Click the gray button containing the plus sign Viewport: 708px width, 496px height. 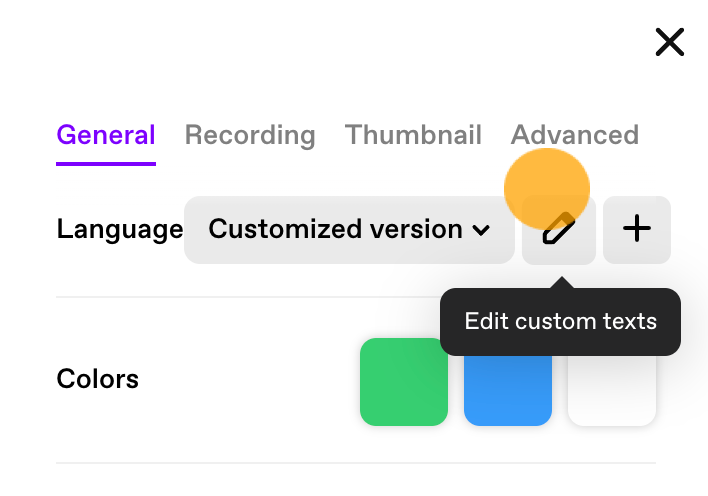click(637, 229)
